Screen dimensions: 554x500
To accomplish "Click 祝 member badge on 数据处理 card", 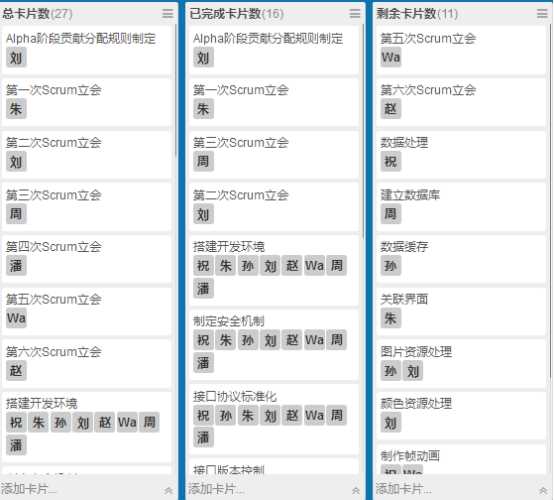I will click(x=391, y=161).
